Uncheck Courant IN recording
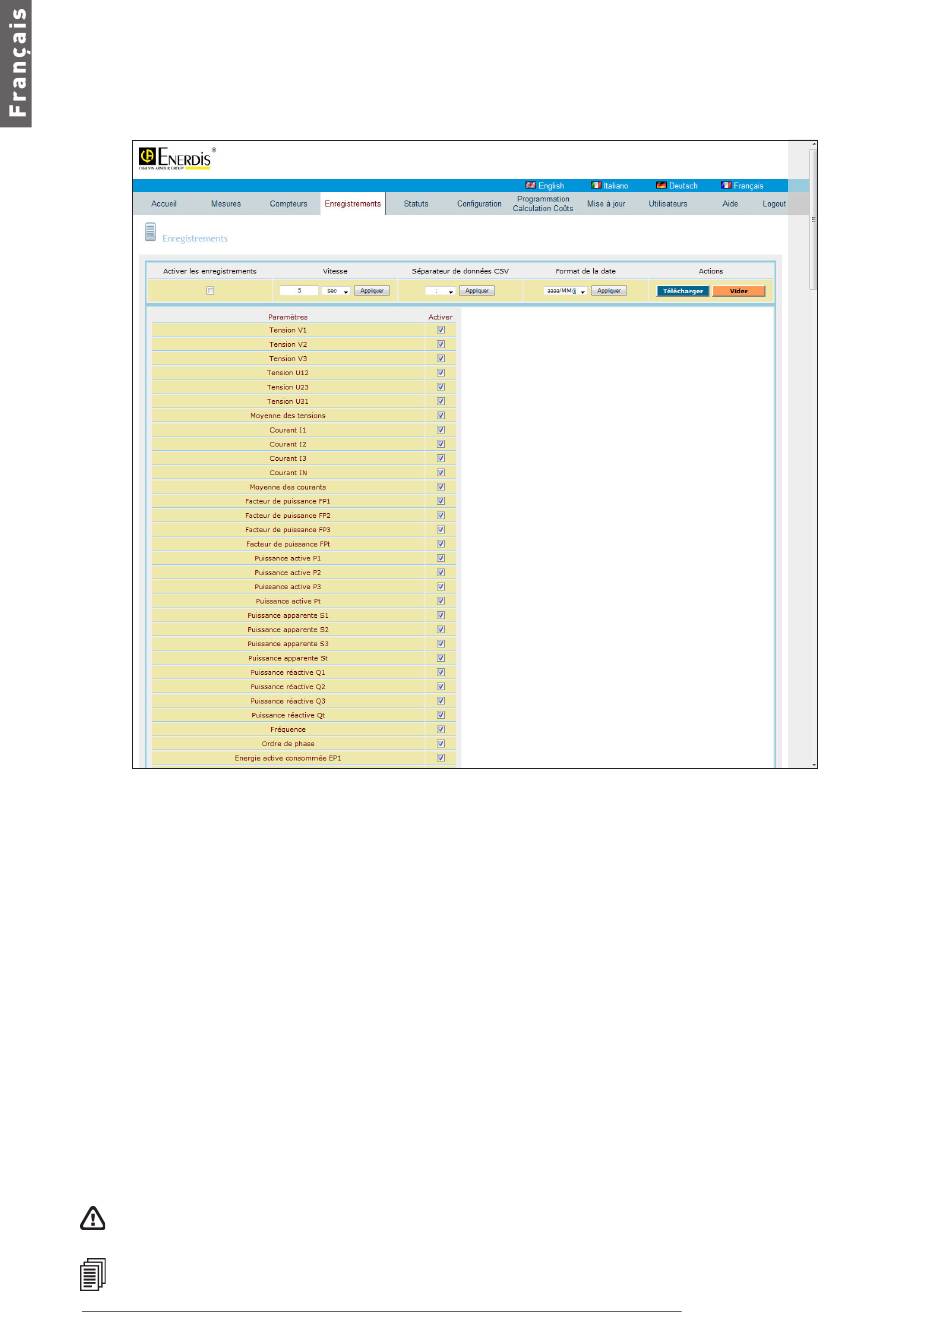This screenshot has height=1344, width=950. 441,473
